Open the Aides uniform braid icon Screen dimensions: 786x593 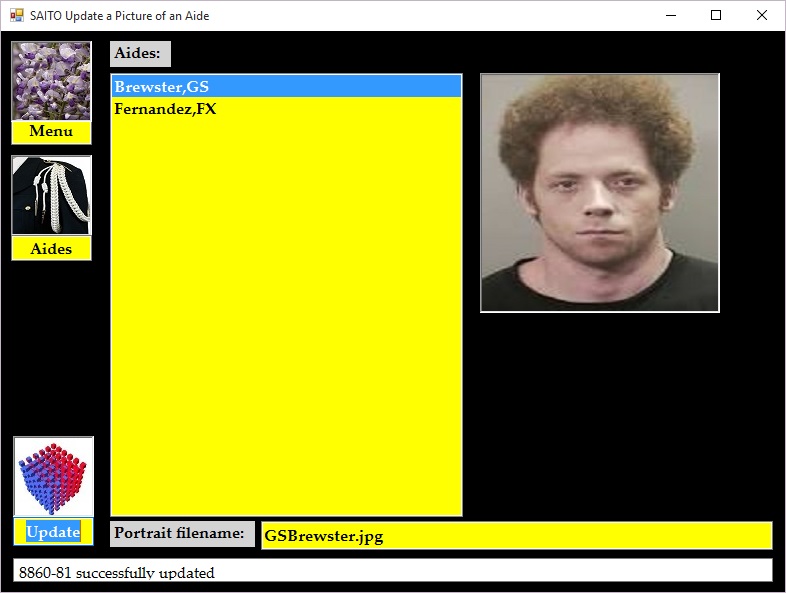point(51,195)
